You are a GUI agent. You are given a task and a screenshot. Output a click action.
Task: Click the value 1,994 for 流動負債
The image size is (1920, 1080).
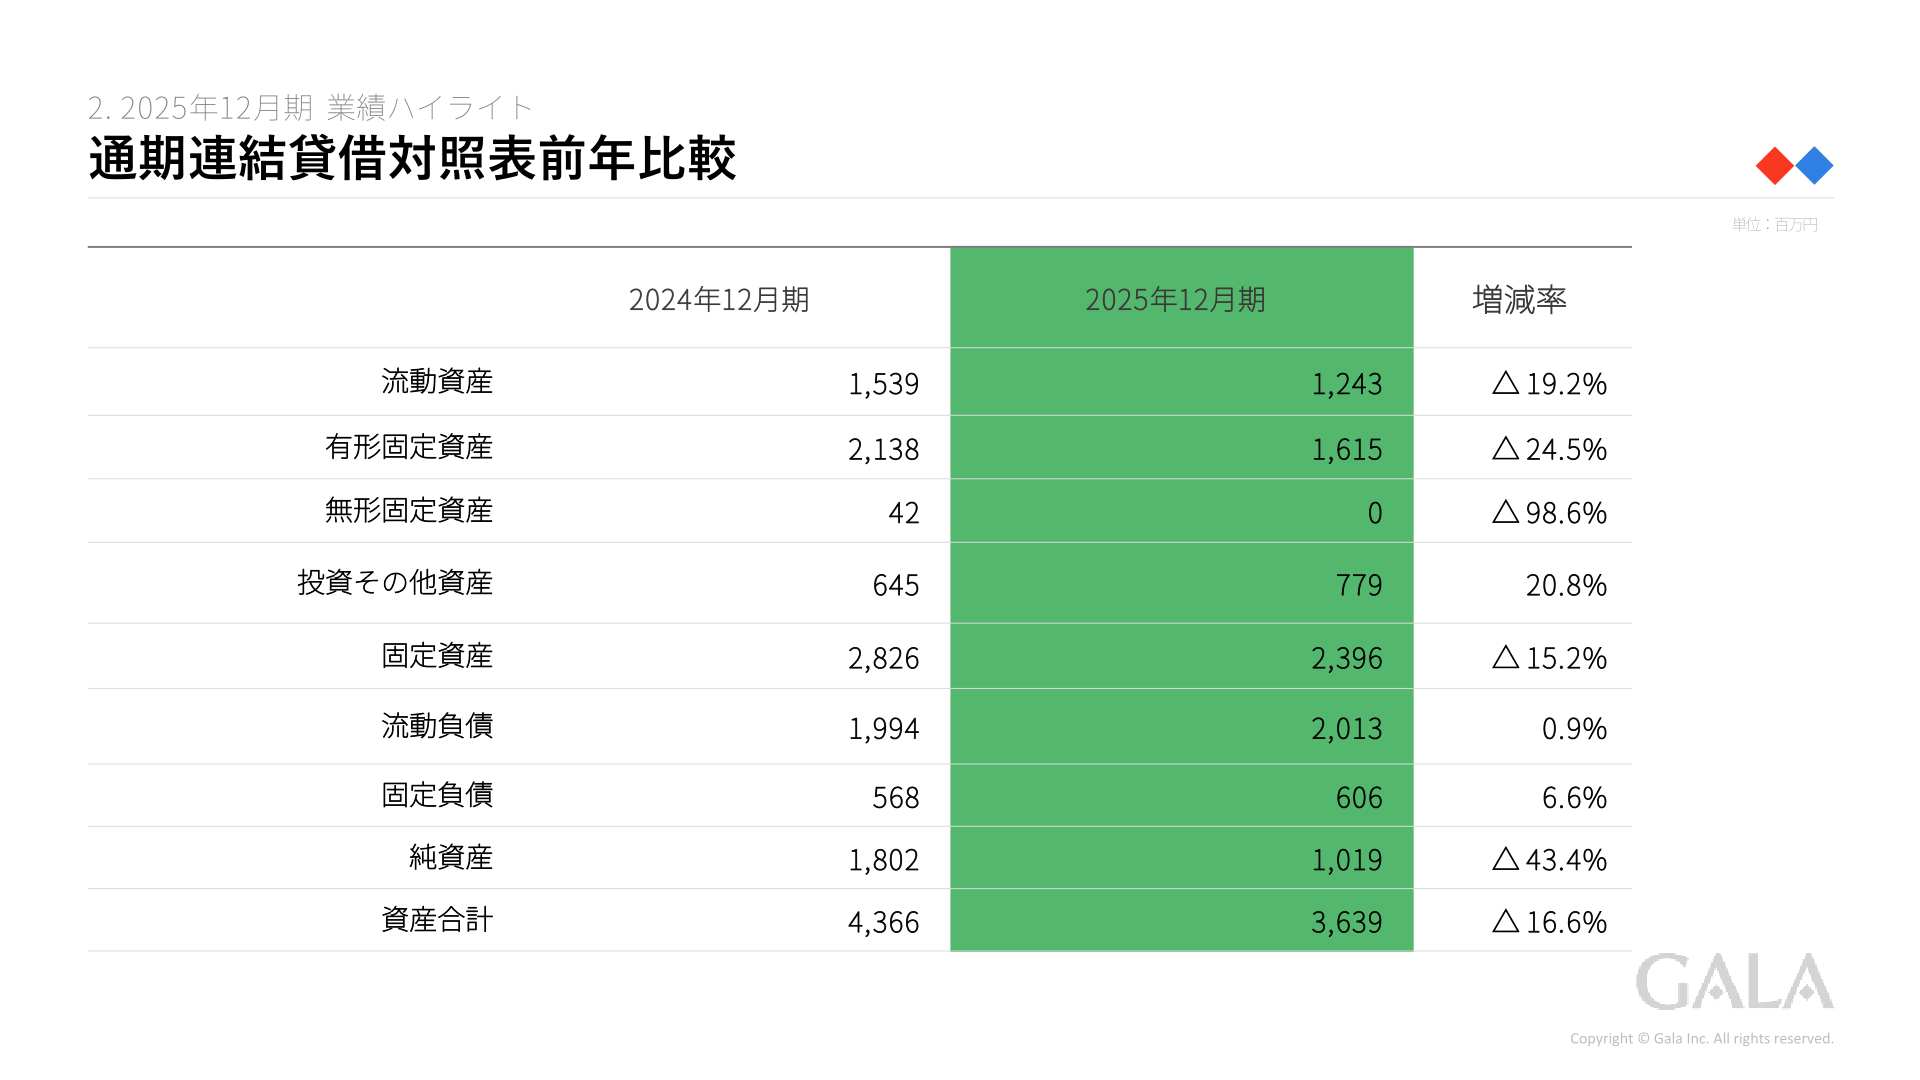[x=883, y=729]
